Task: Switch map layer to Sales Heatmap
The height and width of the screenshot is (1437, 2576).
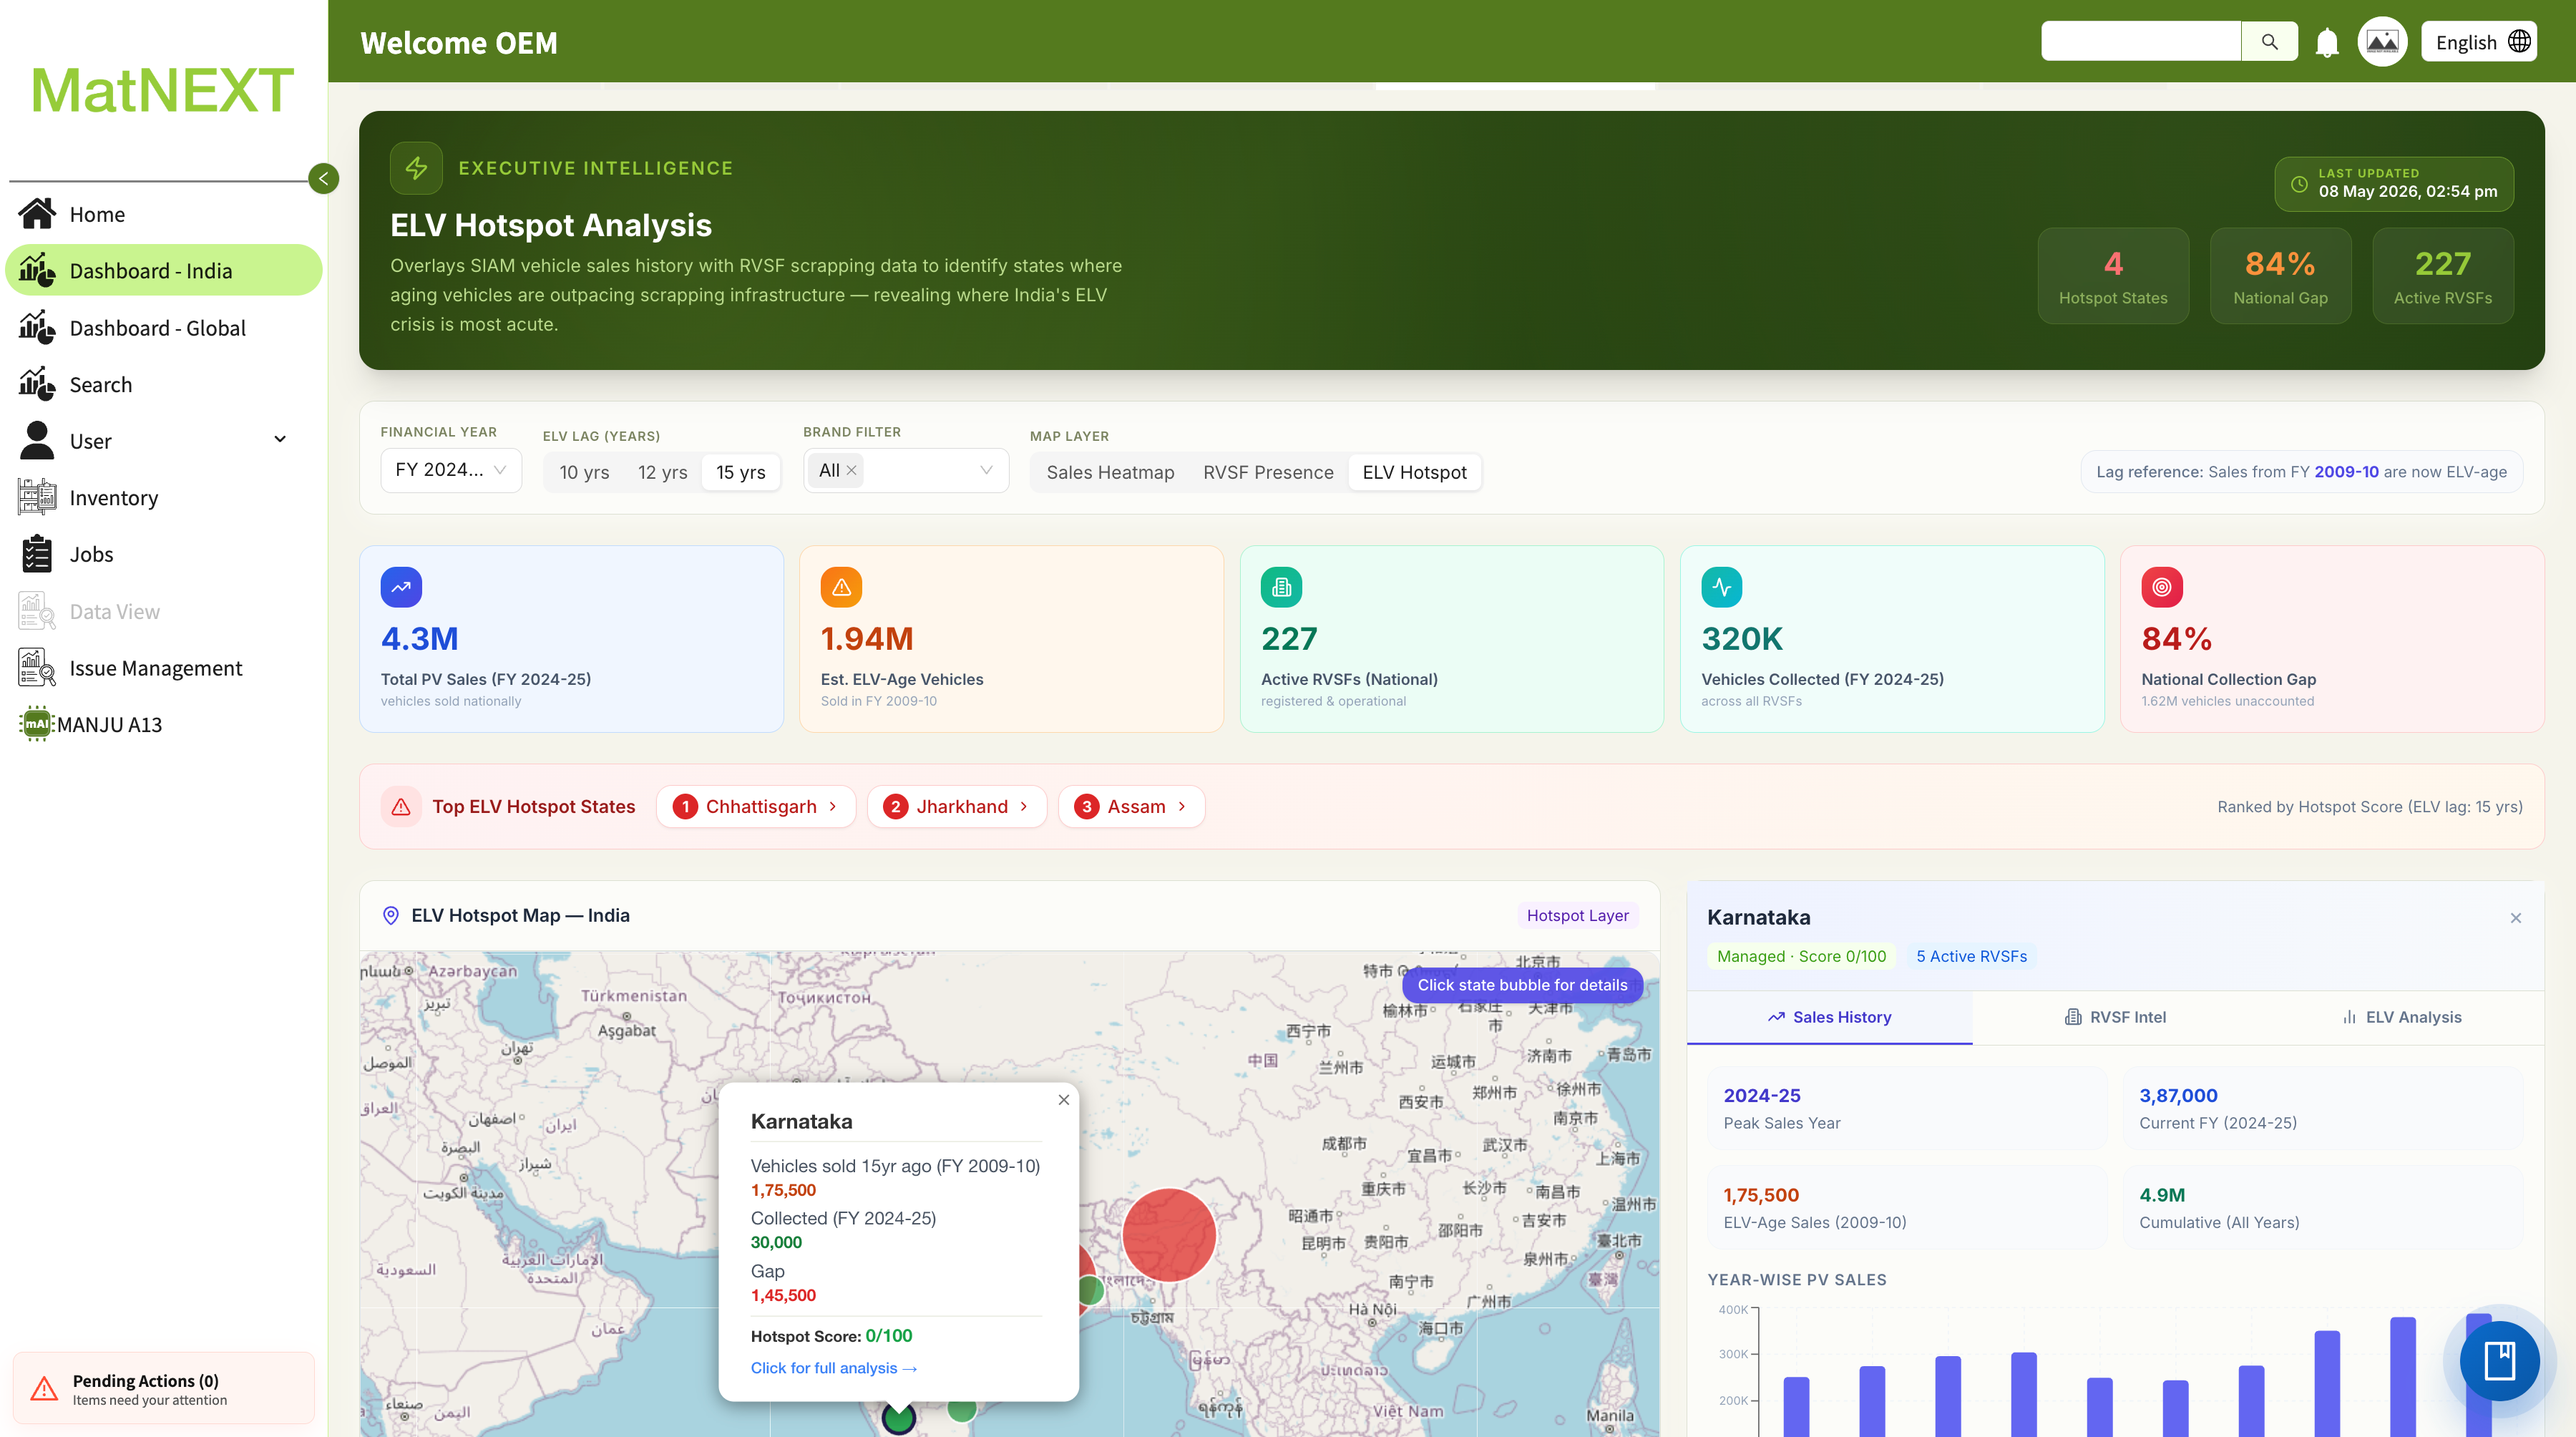Action: 1110,472
